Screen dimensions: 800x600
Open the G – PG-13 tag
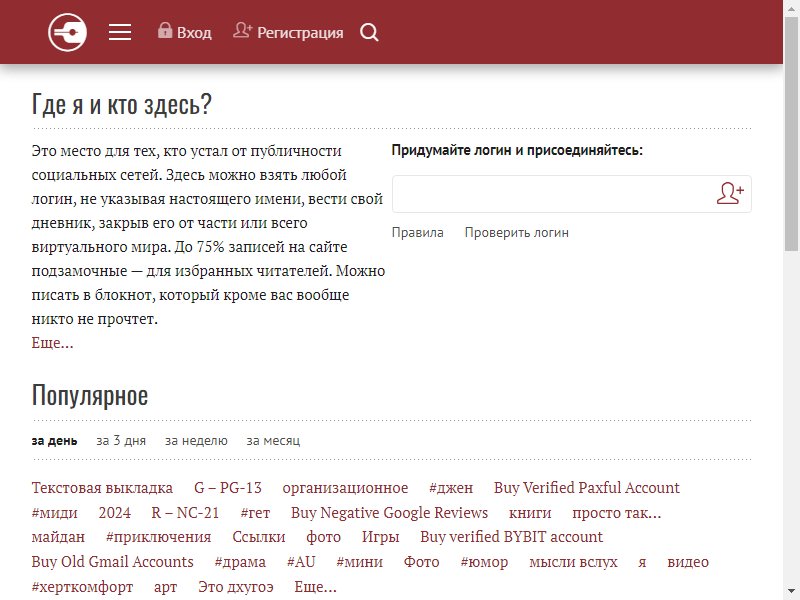coord(228,488)
